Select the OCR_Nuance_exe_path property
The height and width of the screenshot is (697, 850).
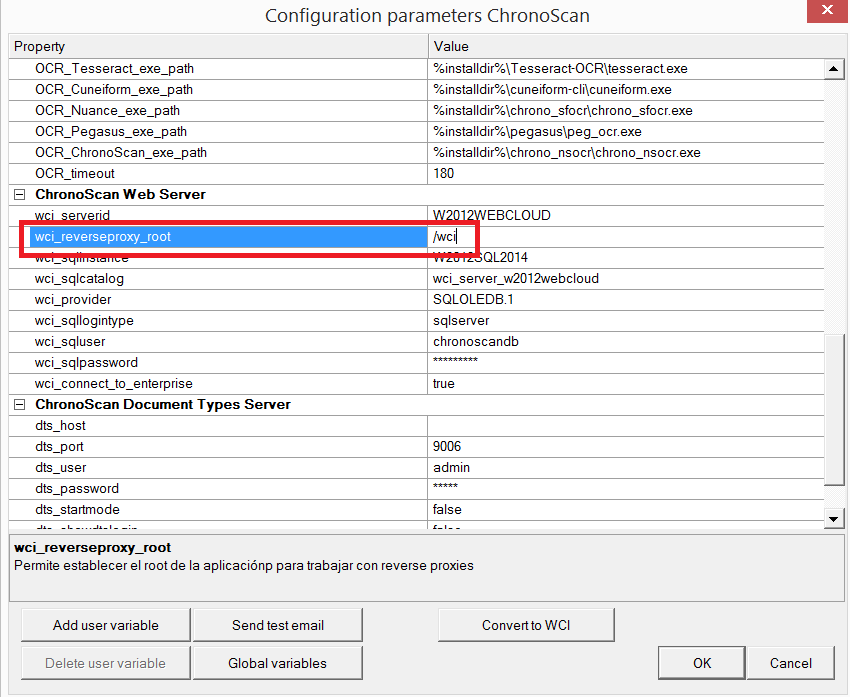tap(107, 111)
